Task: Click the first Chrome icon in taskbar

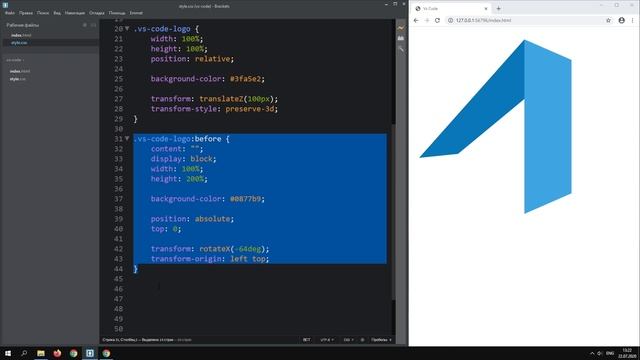Action: [x=73, y=353]
